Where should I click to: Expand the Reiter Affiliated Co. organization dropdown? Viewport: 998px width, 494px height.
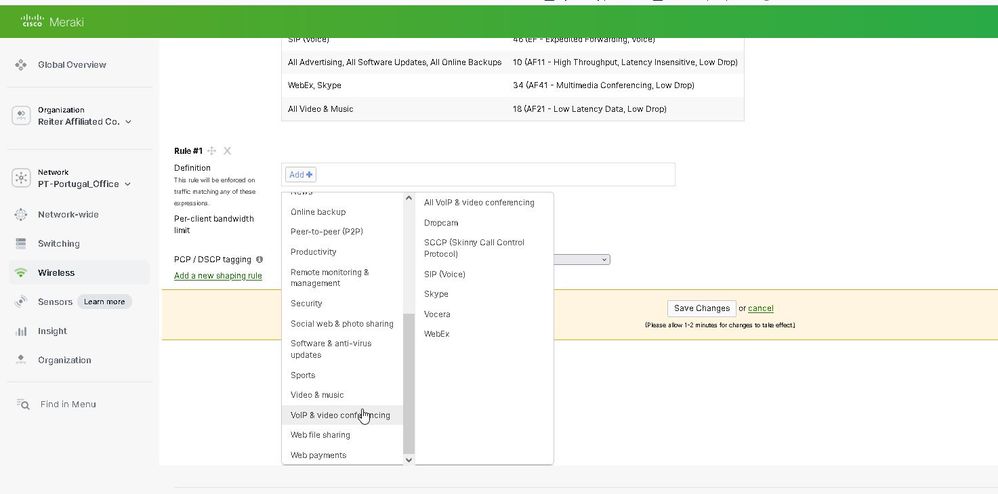point(128,122)
